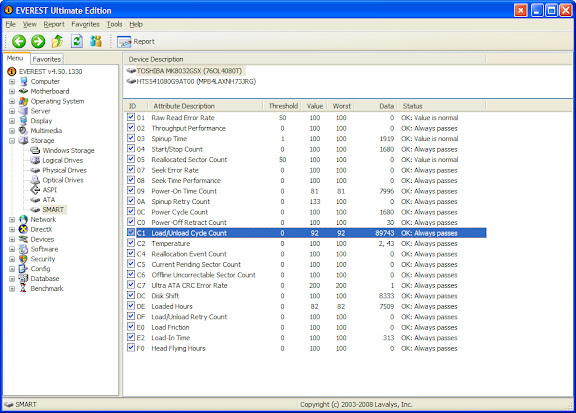Collapse the Storage tree node
Viewport: 576px width, 413px height.
click(x=12, y=141)
